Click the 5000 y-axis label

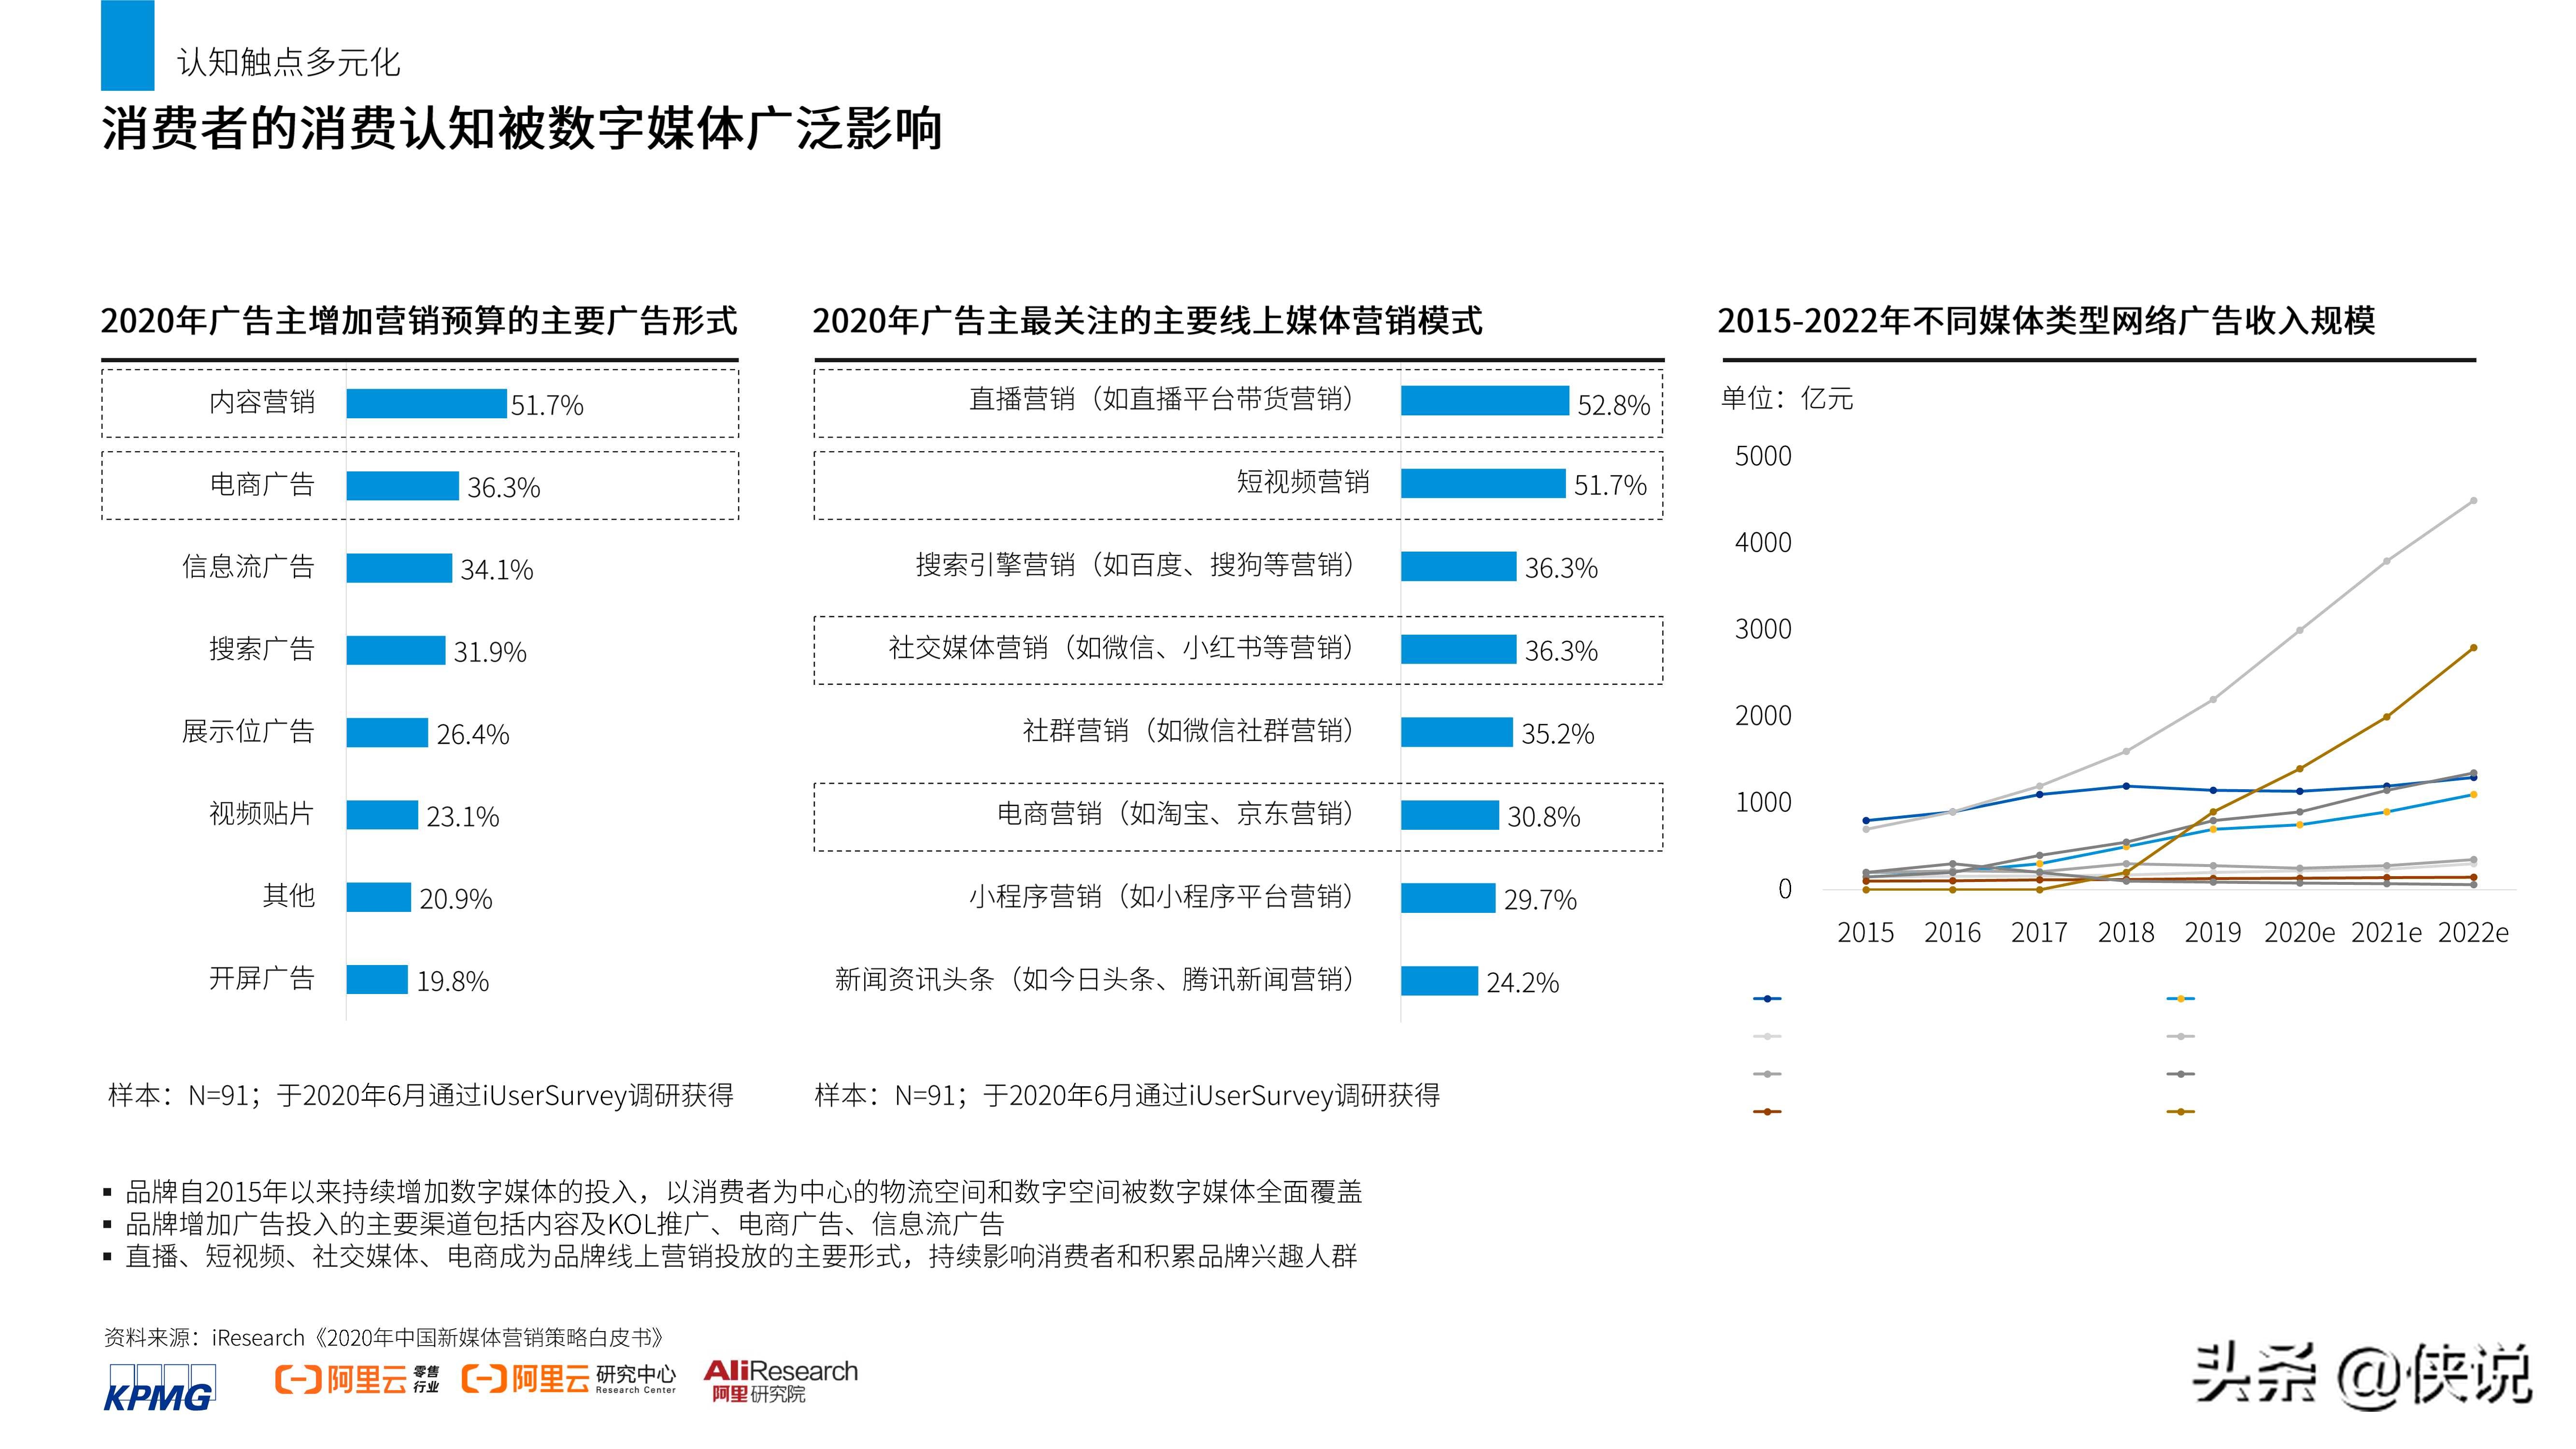(x=1763, y=456)
